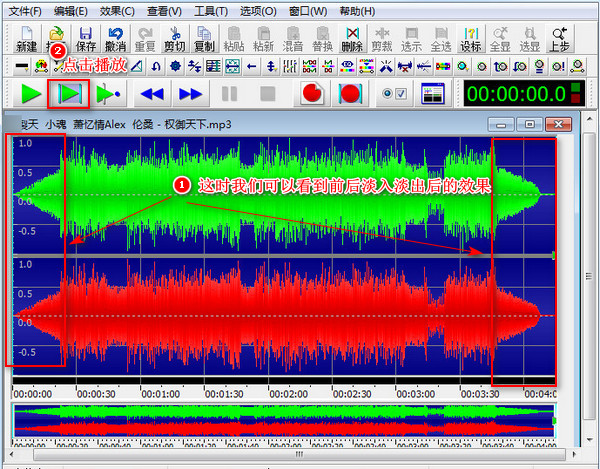Click the black dash effect icon
This screenshot has height=469, width=600.
click(21, 67)
